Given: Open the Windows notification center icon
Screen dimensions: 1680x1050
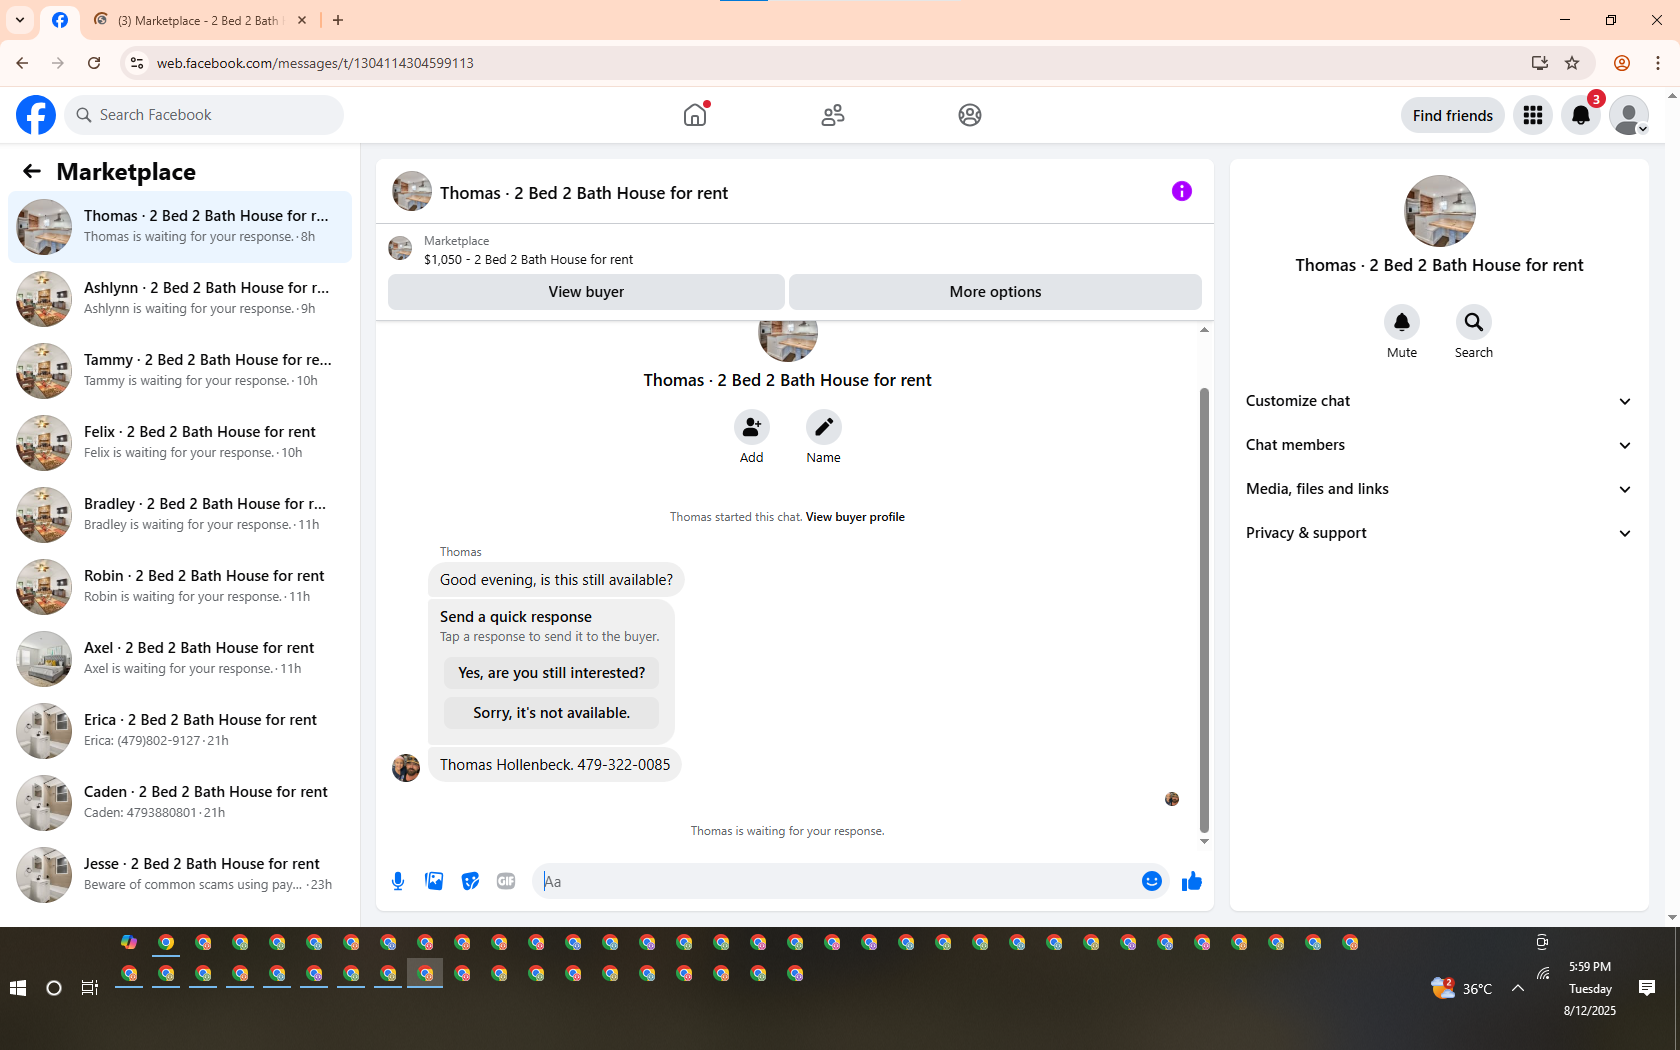Looking at the screenshot, I should tap(1647, 988).
